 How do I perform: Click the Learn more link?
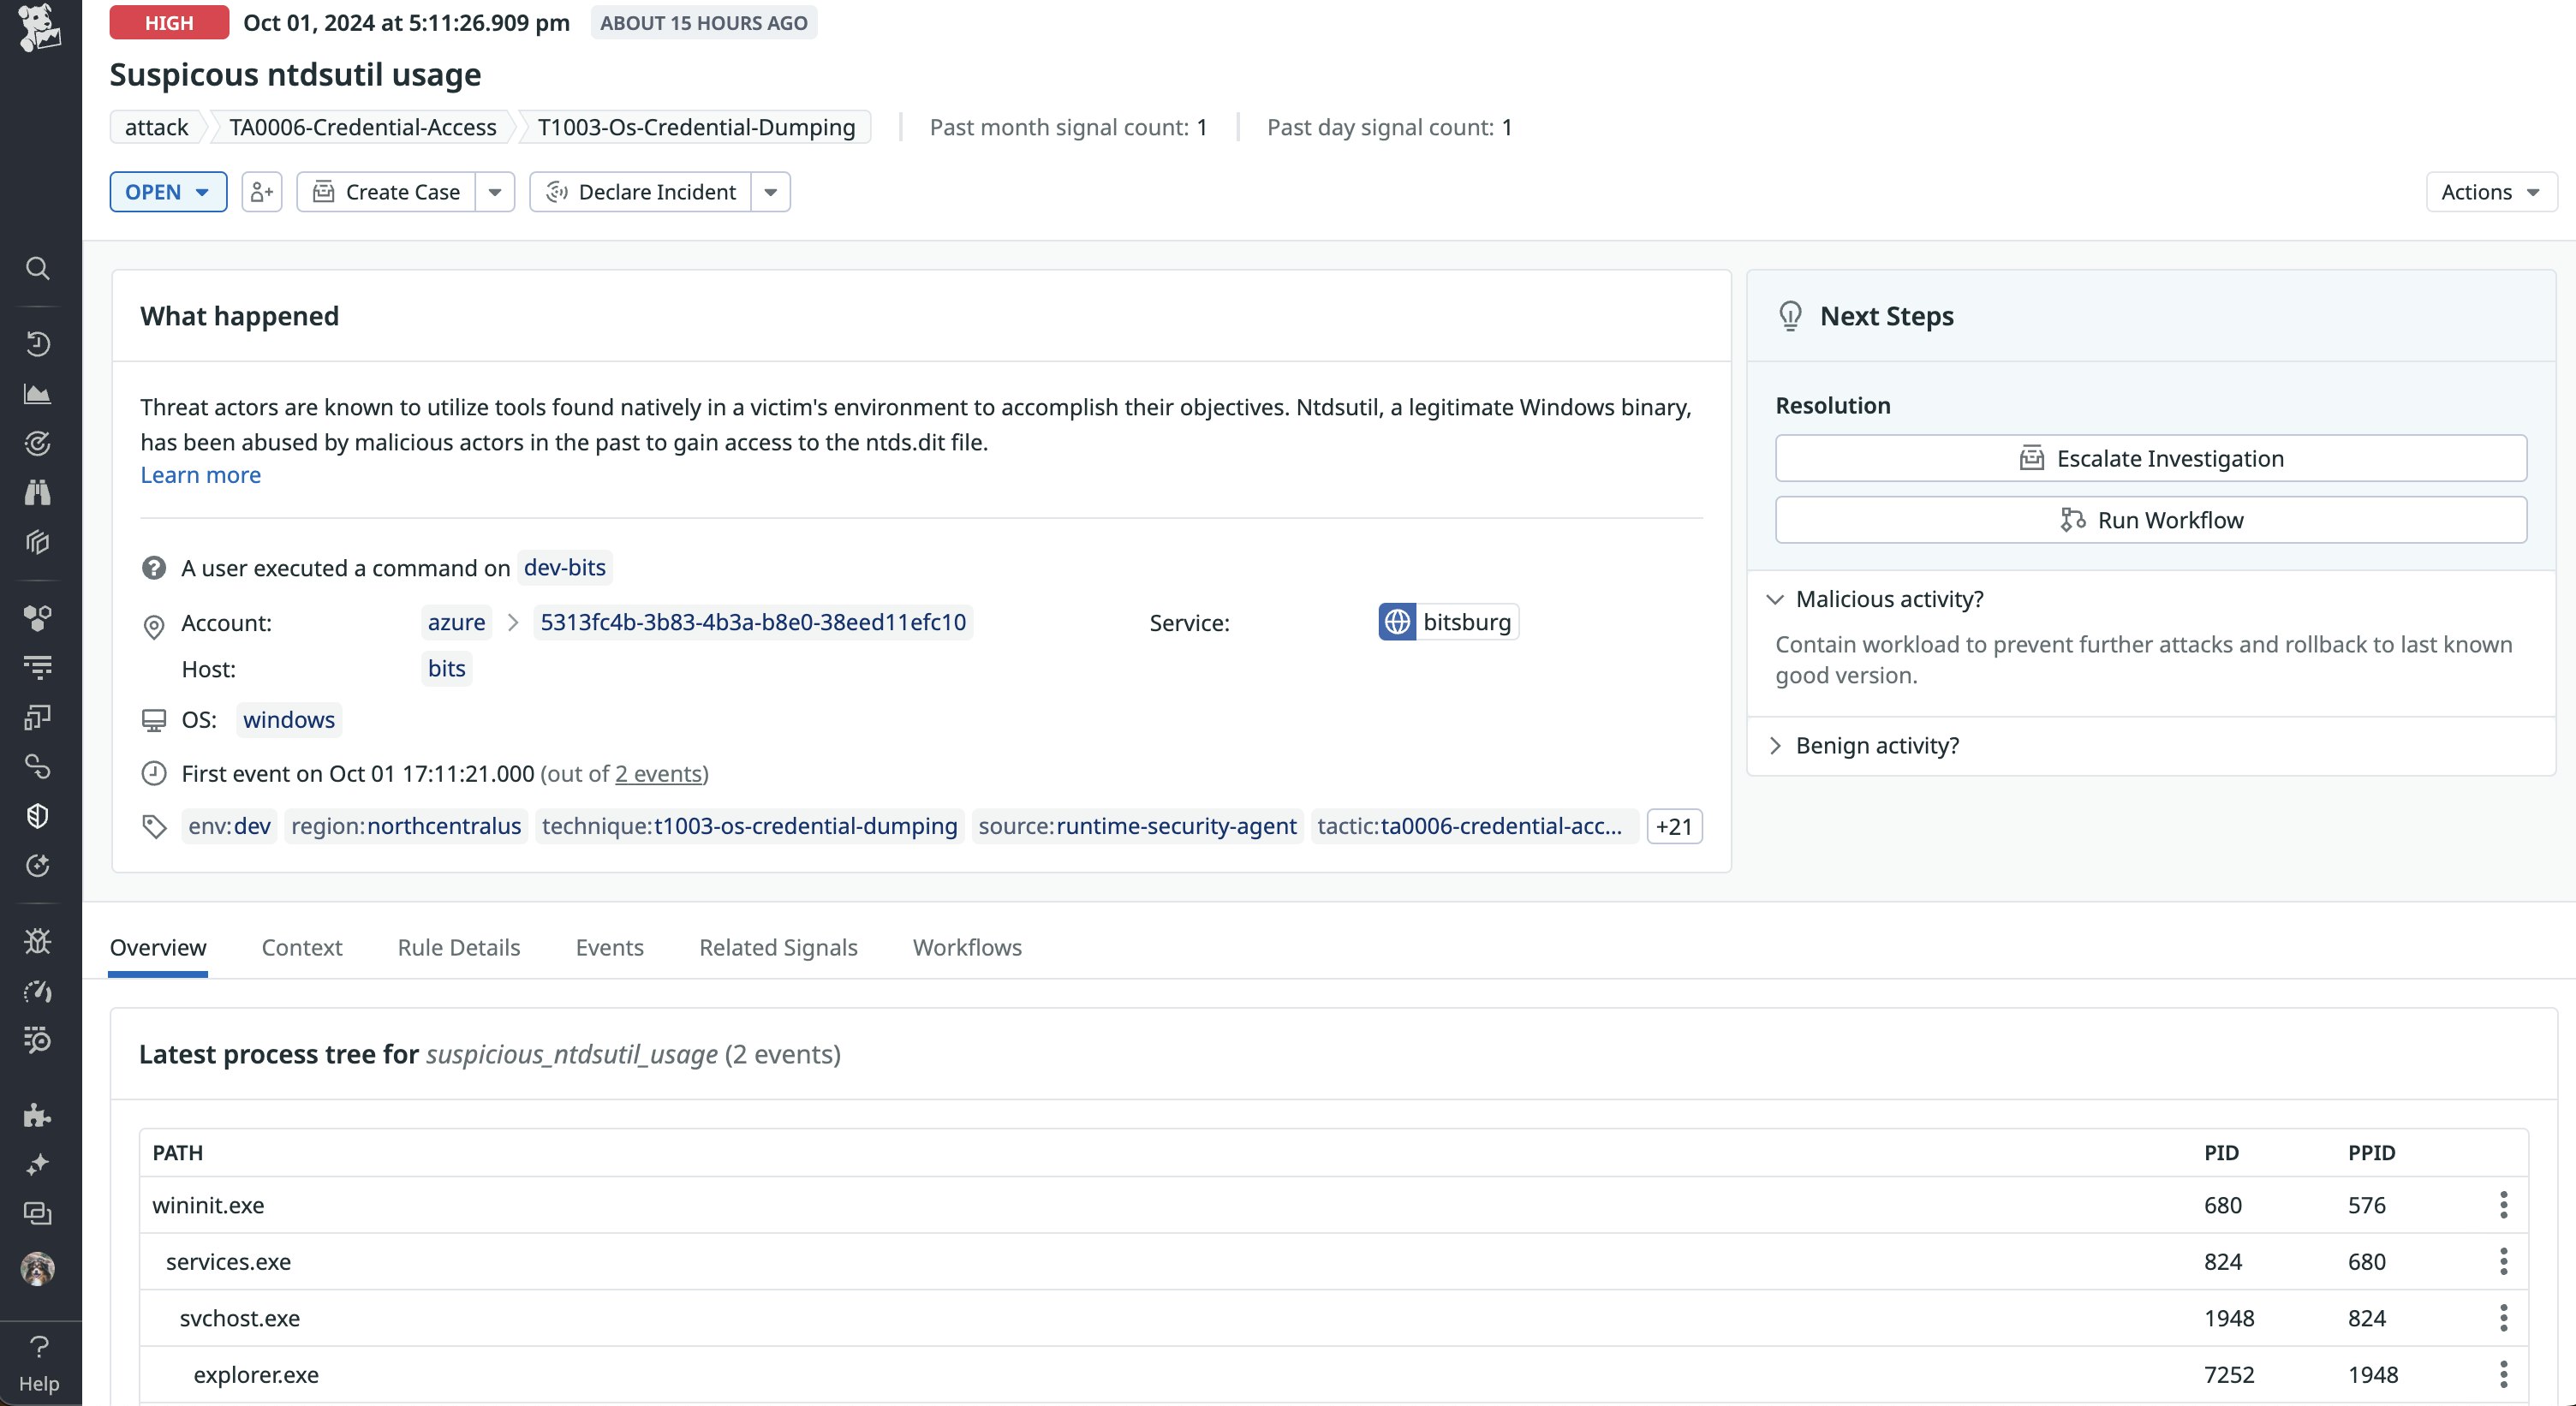pyautogui.click(x=200, y=475)
